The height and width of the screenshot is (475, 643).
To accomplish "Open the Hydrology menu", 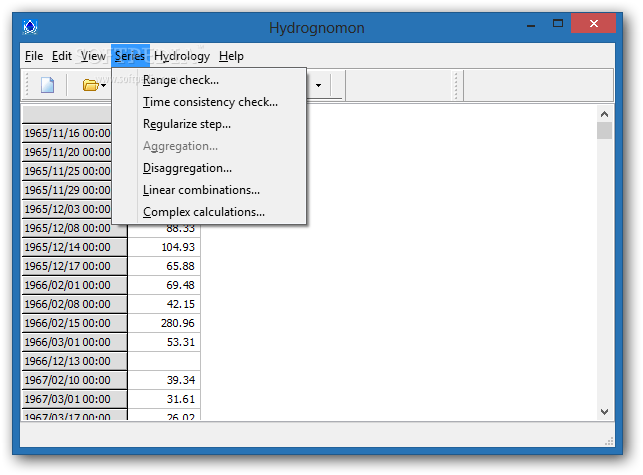I will 182,56.
